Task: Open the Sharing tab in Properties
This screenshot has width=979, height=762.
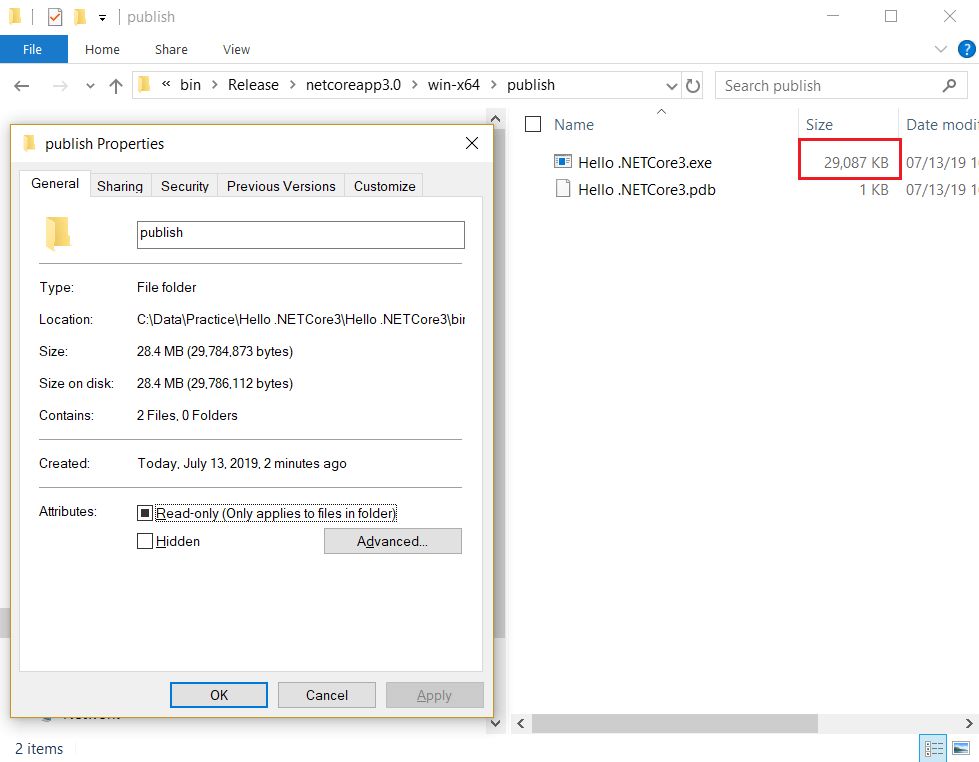Action: (120, 186)
